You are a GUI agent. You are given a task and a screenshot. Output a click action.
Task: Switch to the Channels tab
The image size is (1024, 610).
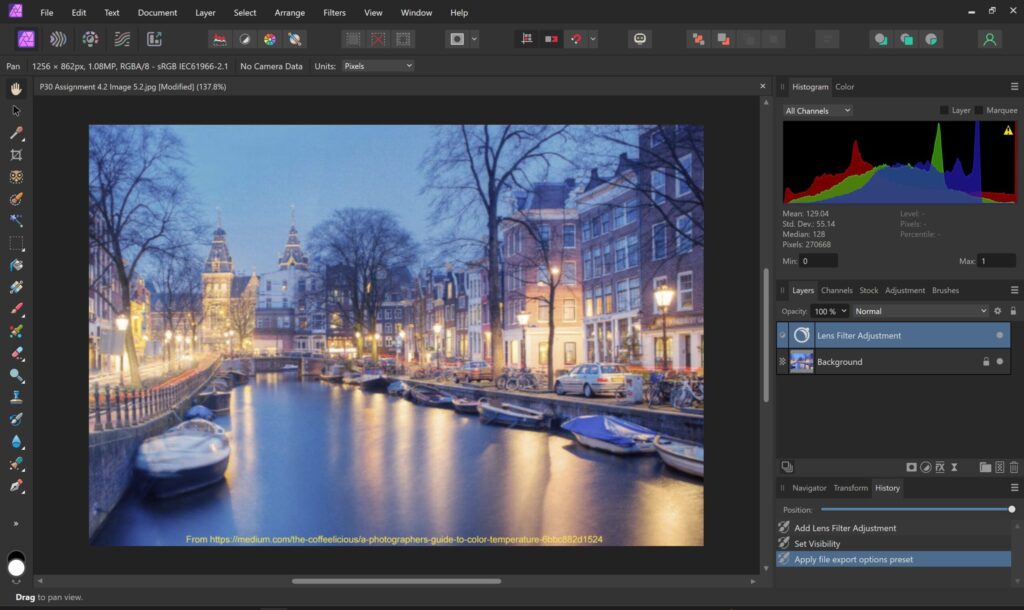(836, 290)
